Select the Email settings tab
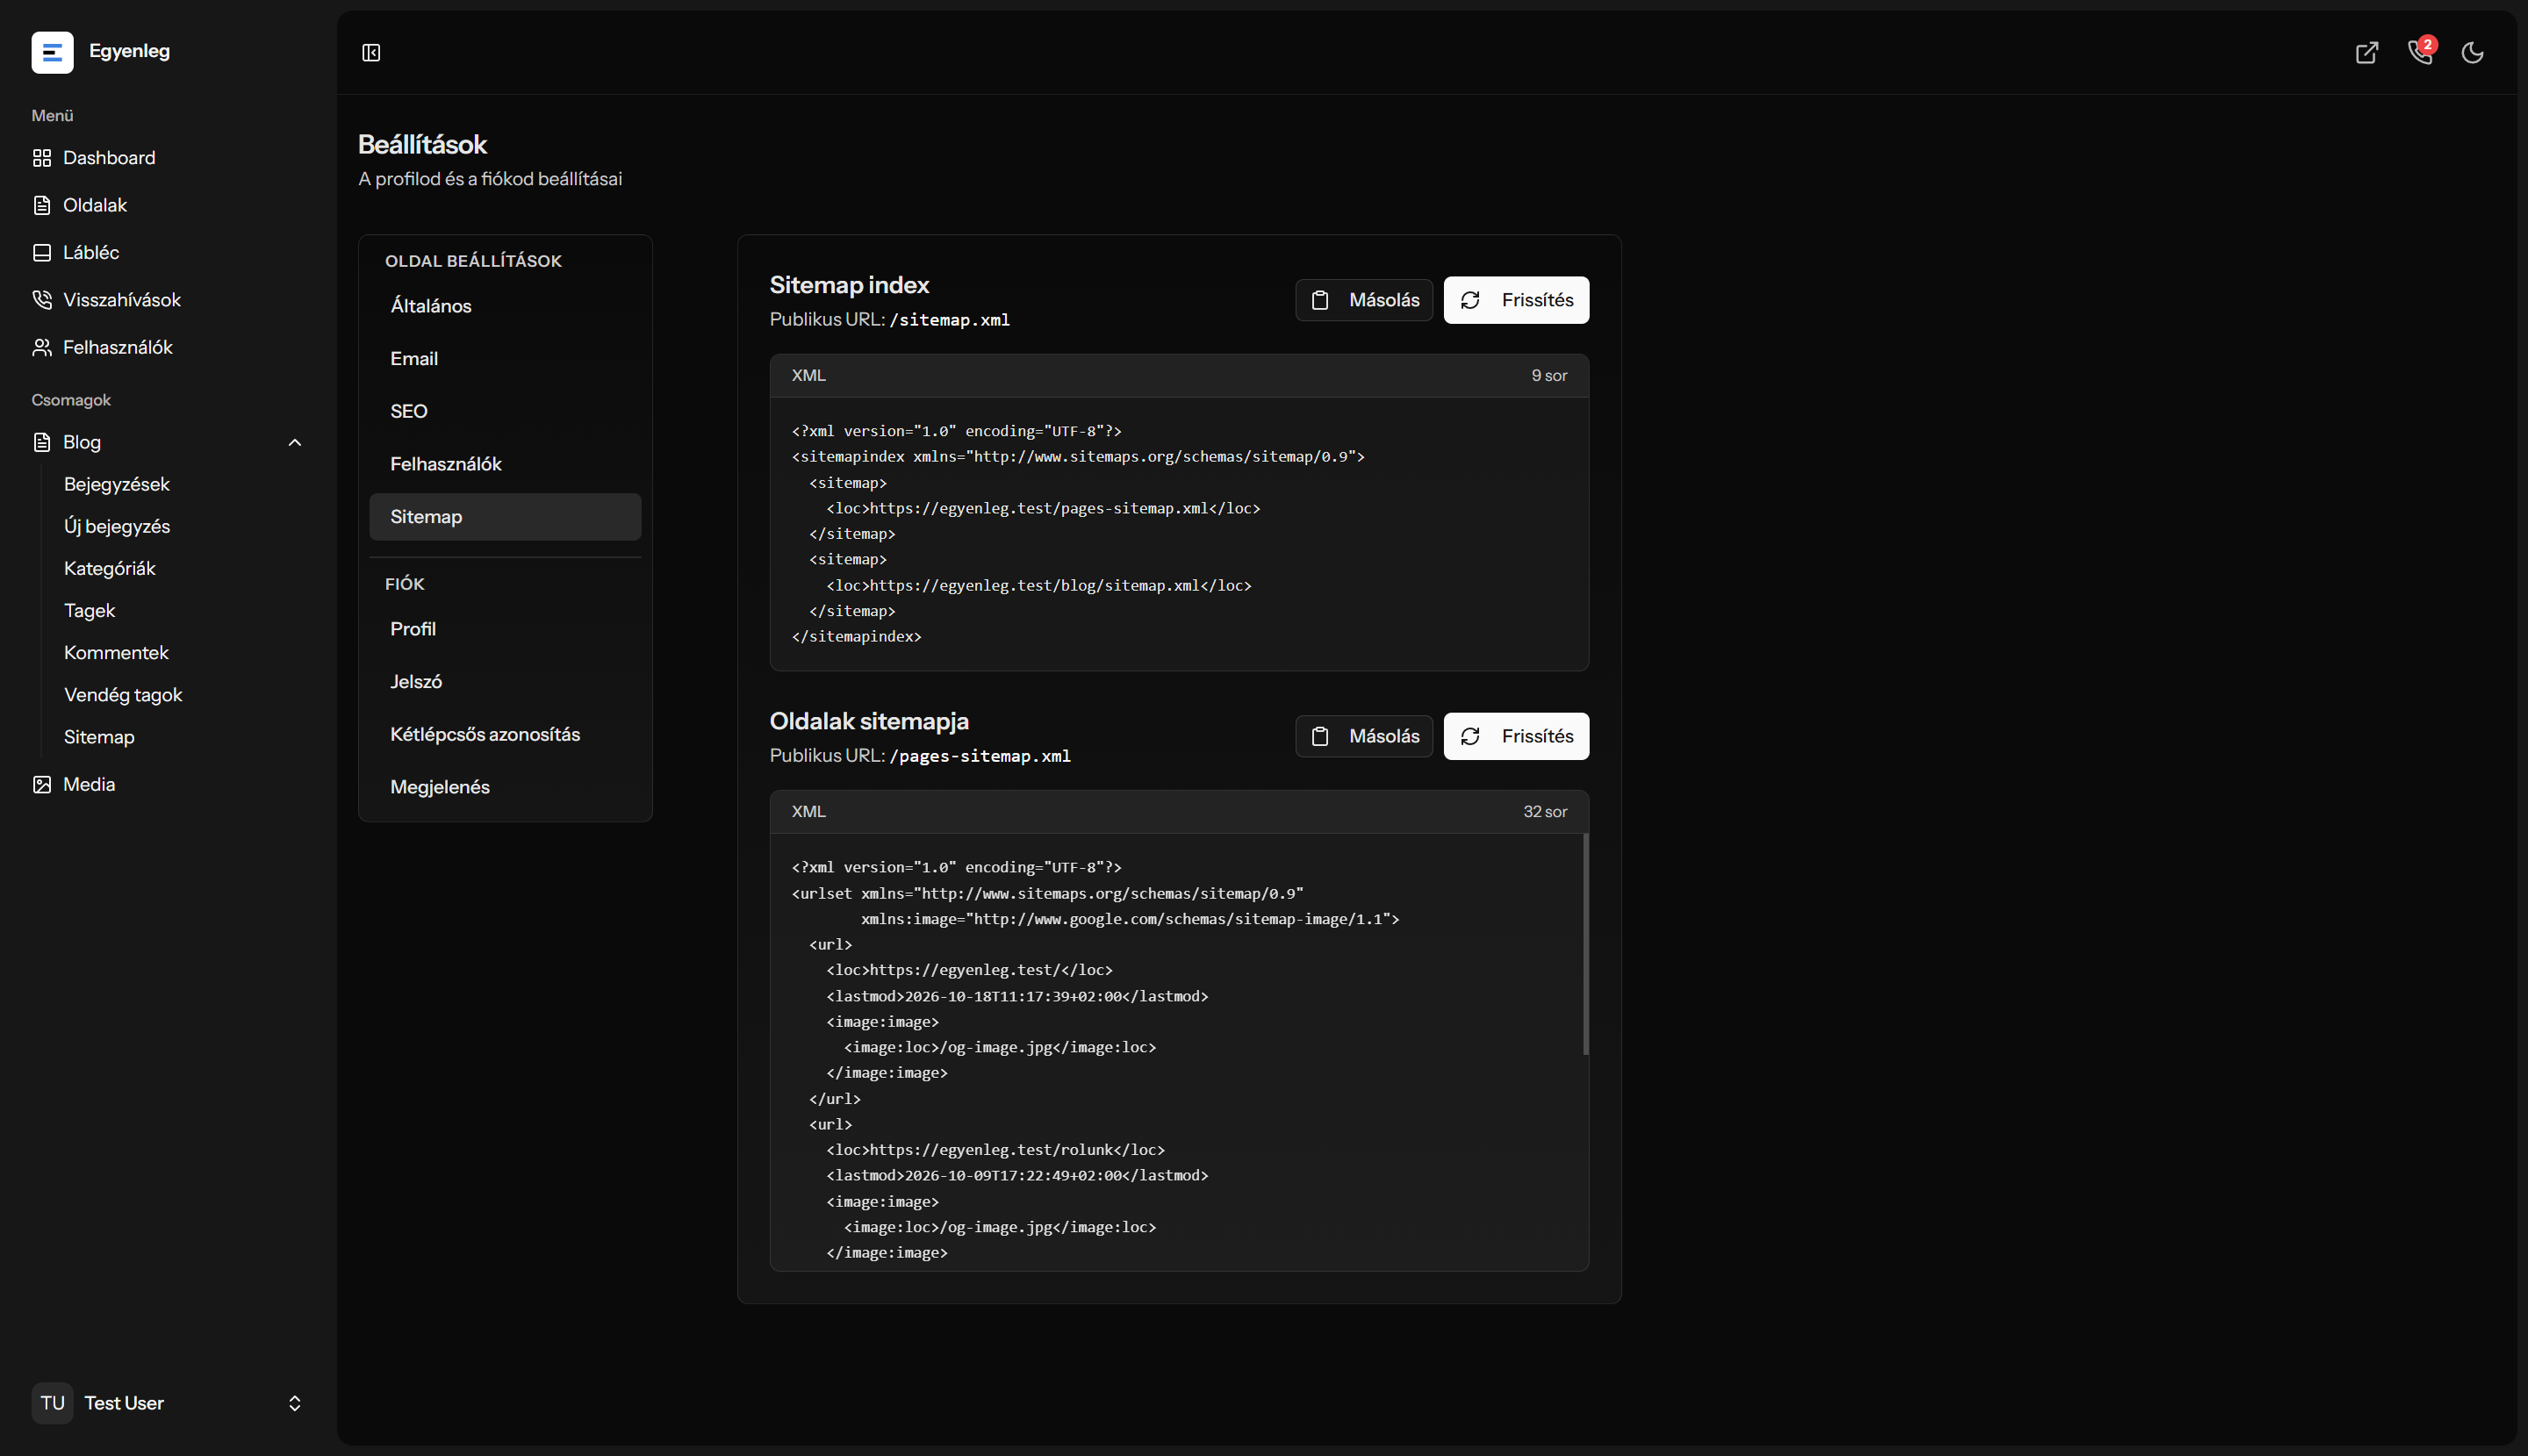Screen dimensions: 2528x1456 point(505,359)
